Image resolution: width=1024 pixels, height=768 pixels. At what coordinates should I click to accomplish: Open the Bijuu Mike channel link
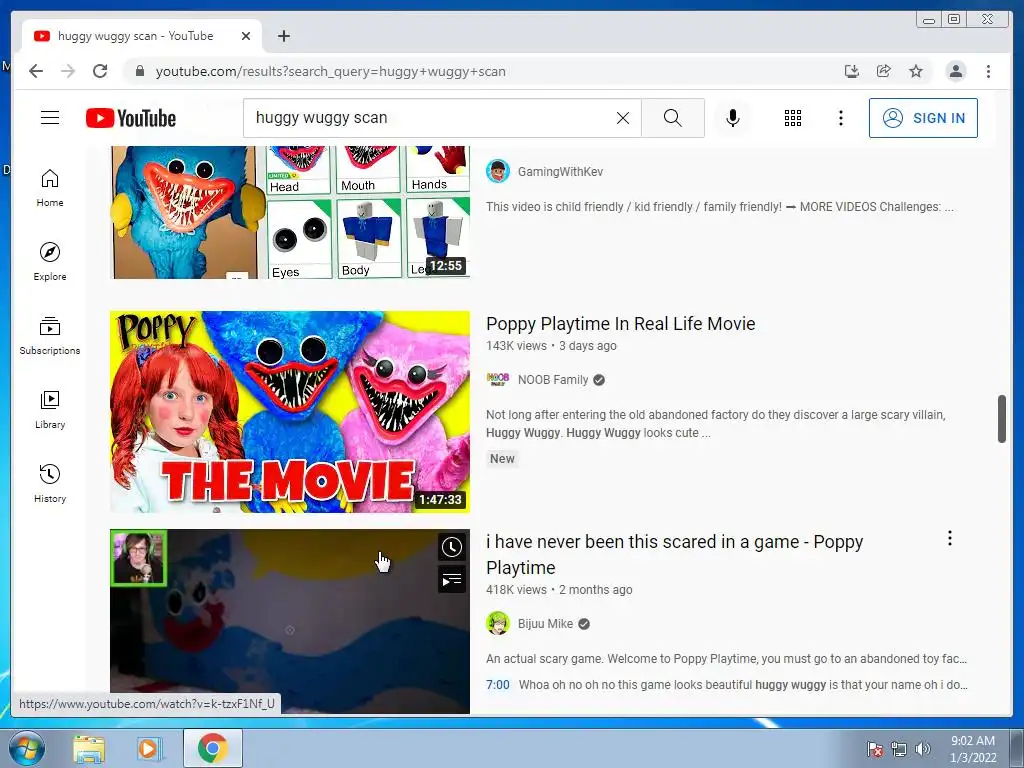pyautogui.click(x=545, y=624)
